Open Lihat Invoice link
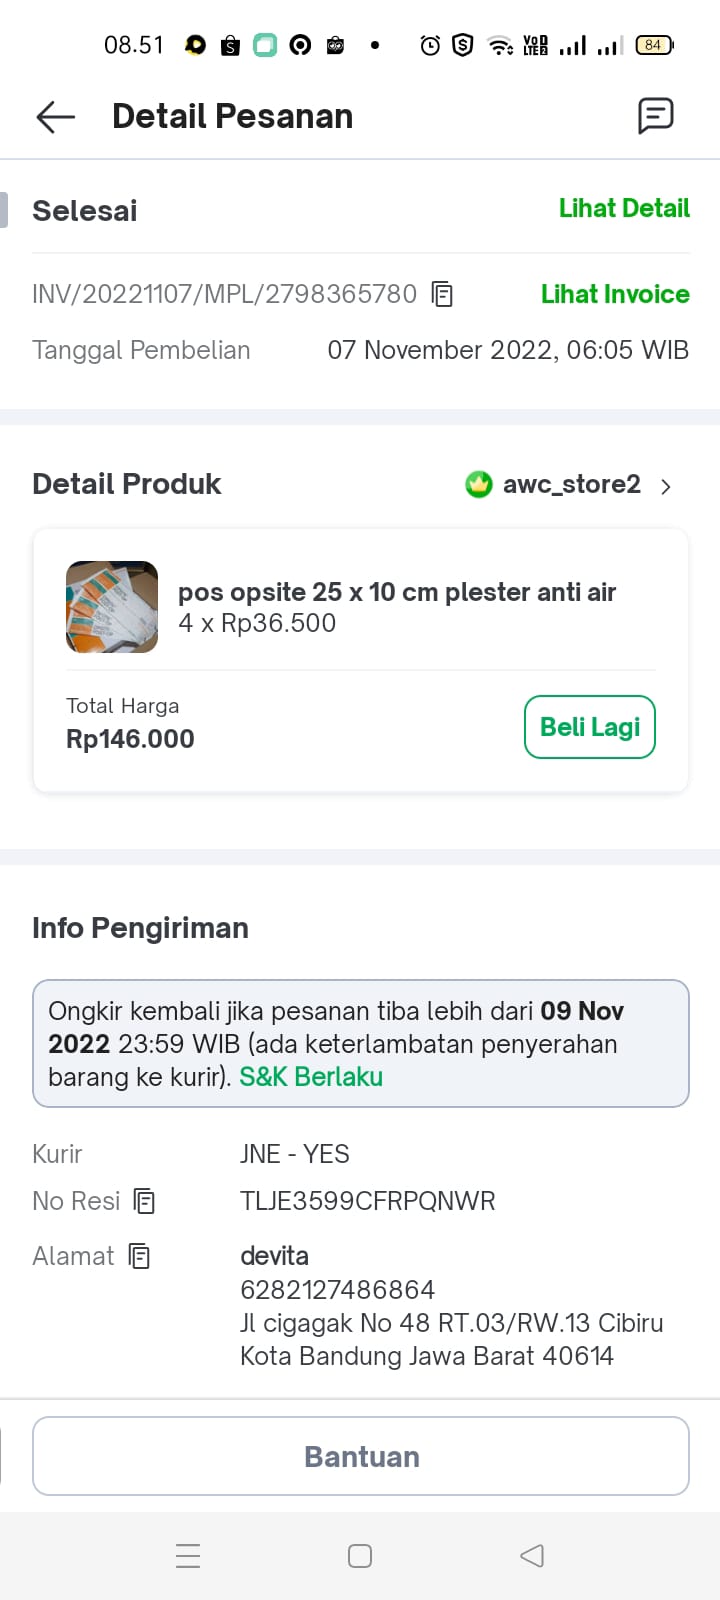 [x=615, y=294]
